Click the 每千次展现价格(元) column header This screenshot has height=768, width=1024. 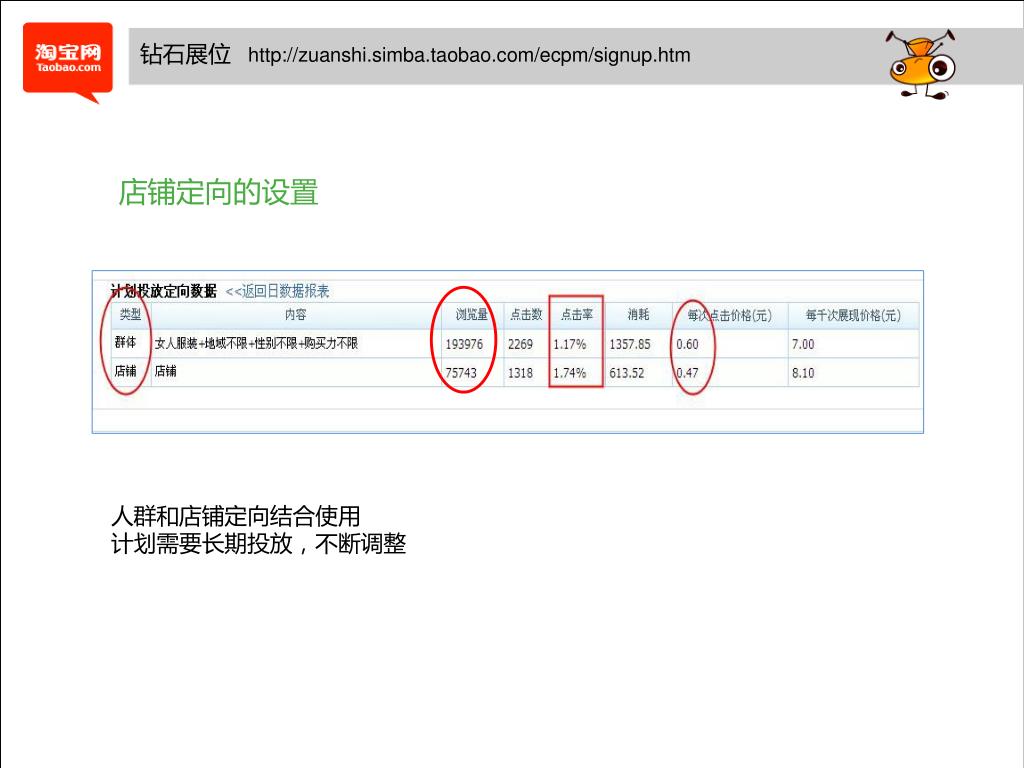(x=853, y=315)
